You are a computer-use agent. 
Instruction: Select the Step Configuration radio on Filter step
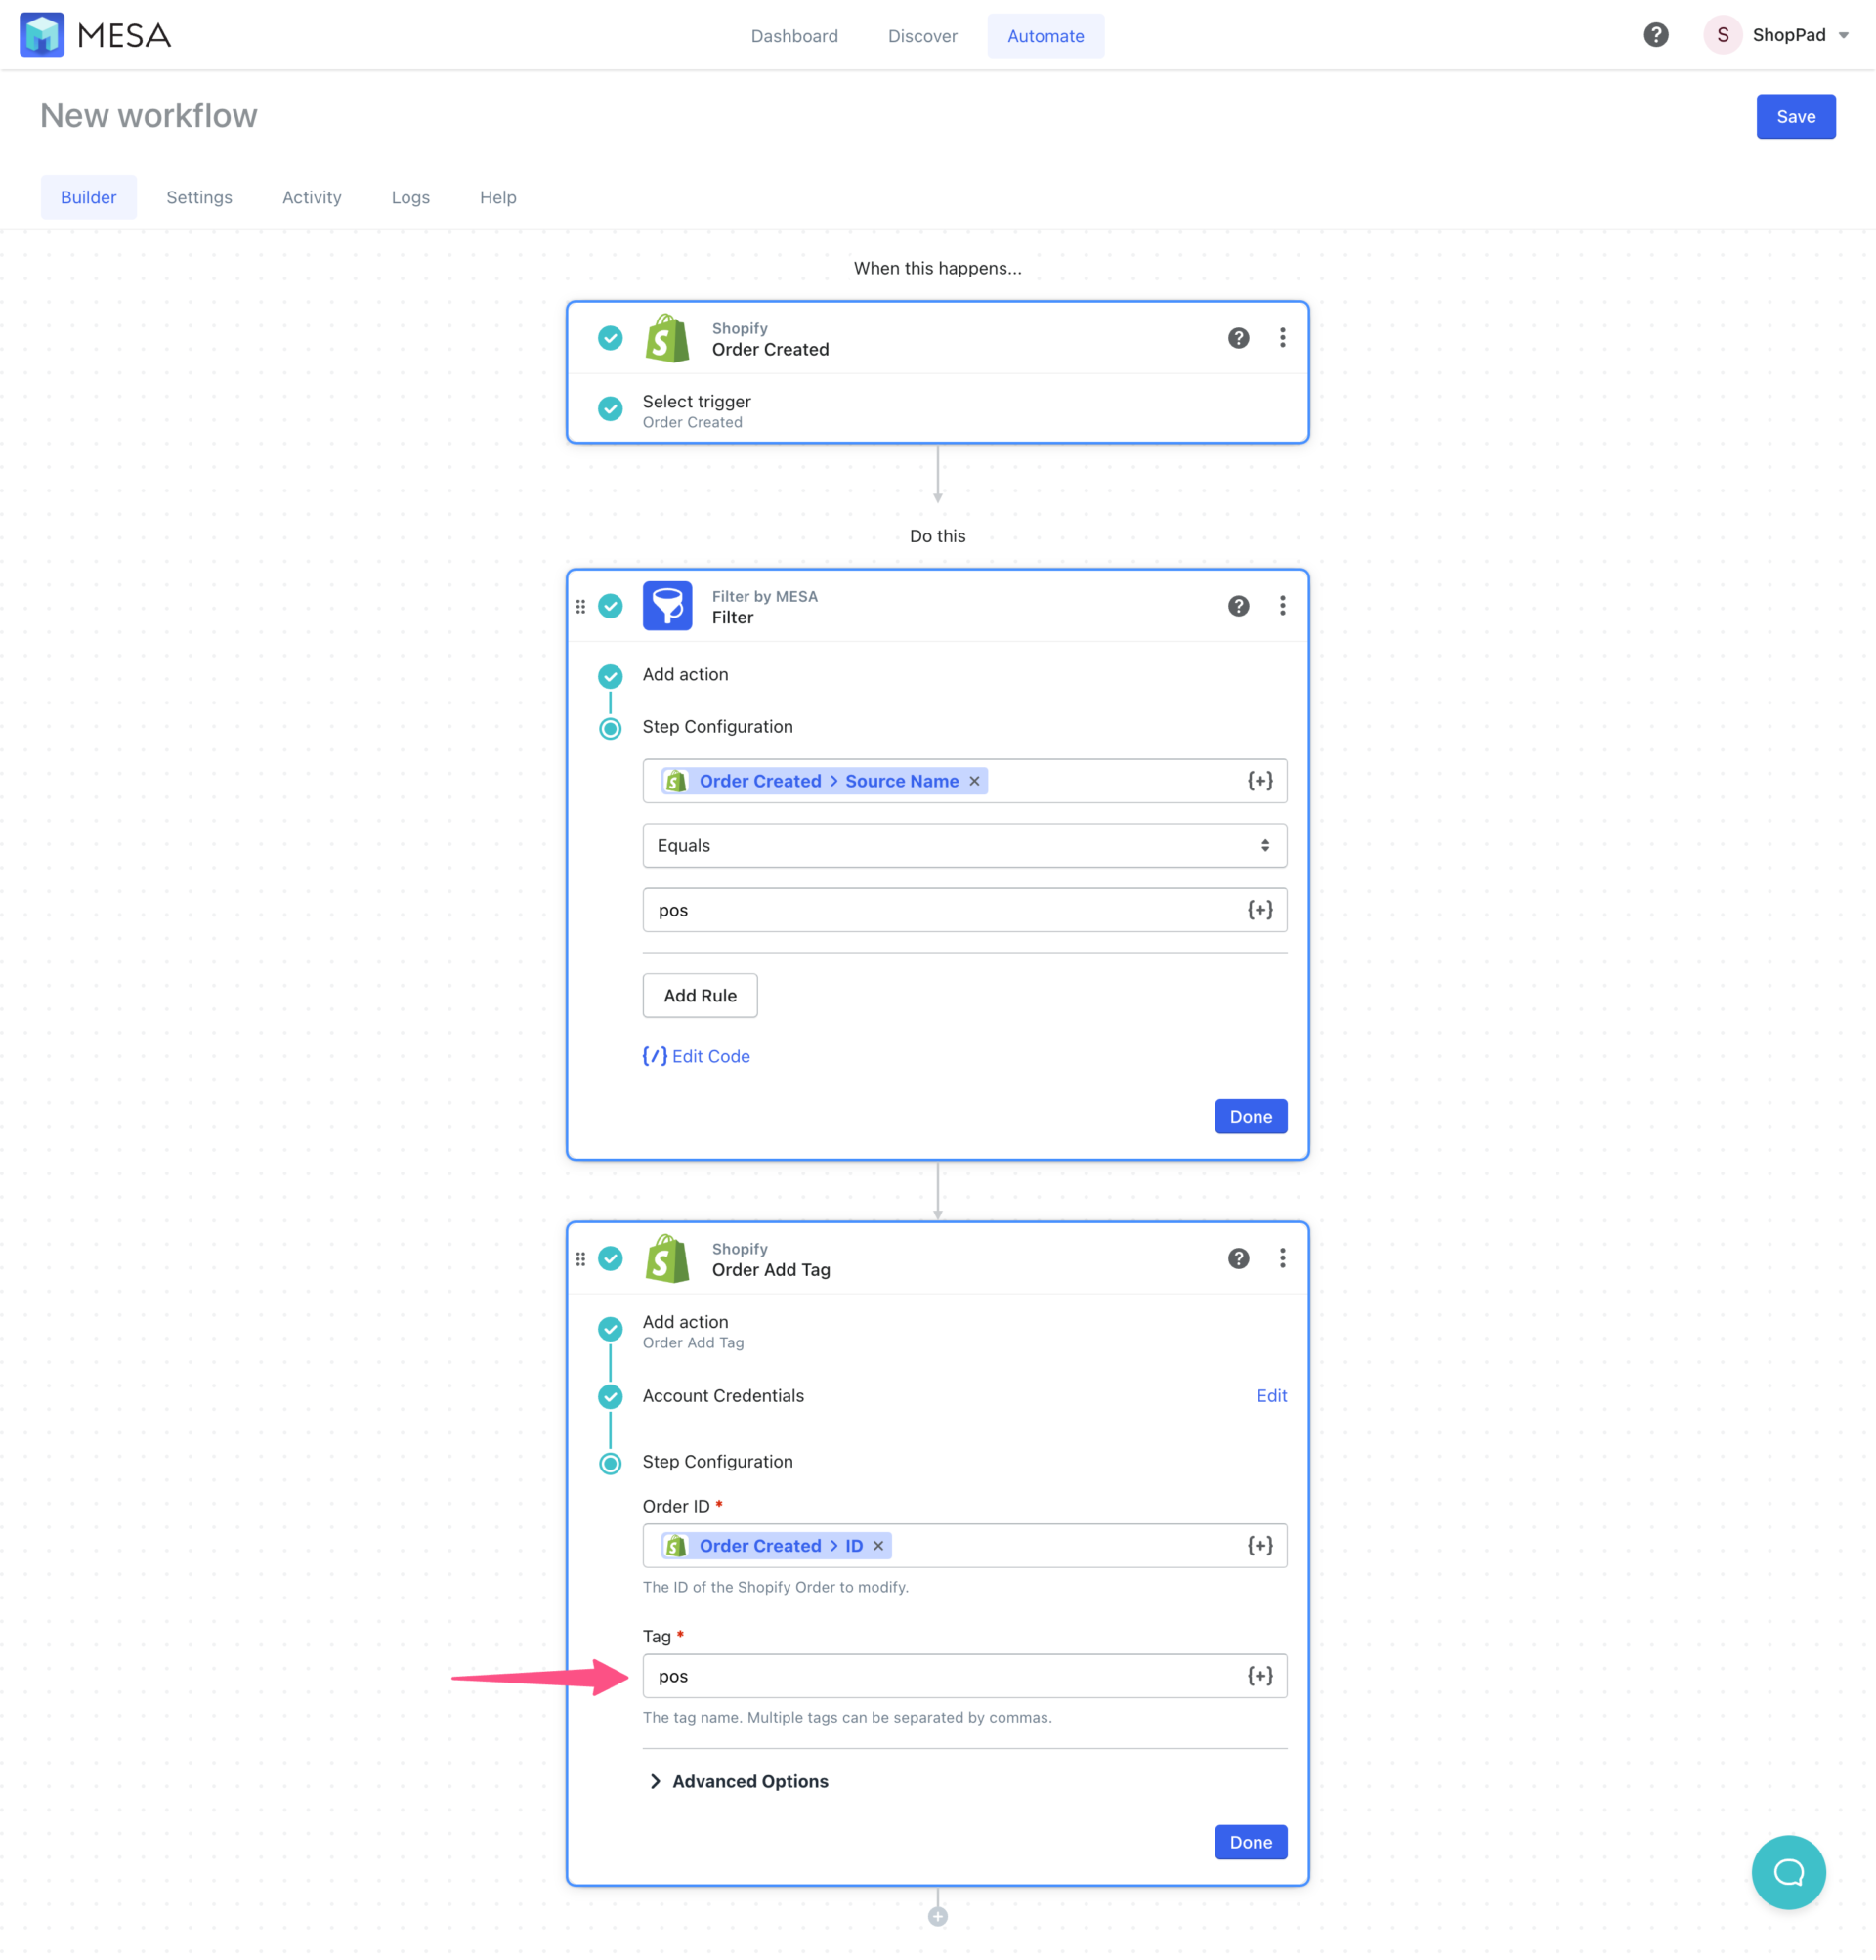[x=610, y=728]
